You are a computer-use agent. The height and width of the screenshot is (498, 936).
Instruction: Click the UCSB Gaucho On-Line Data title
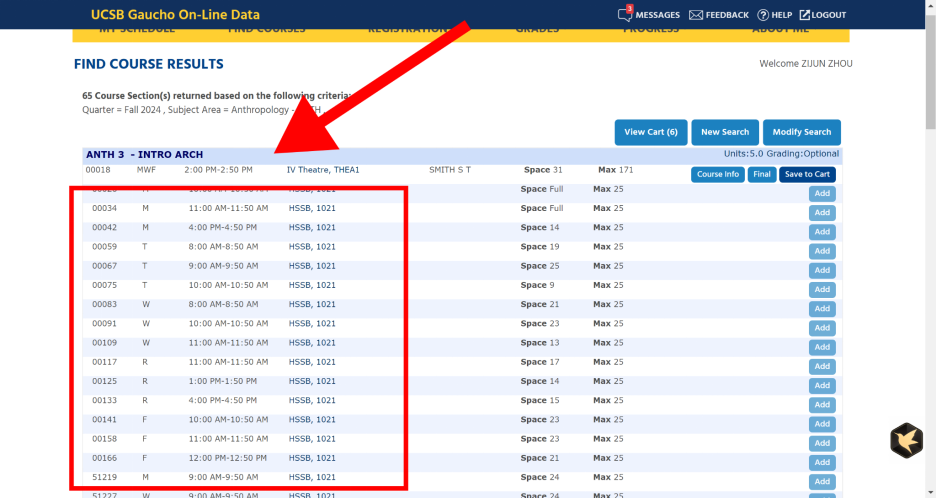pyautogui.click(x=175, y=15)
